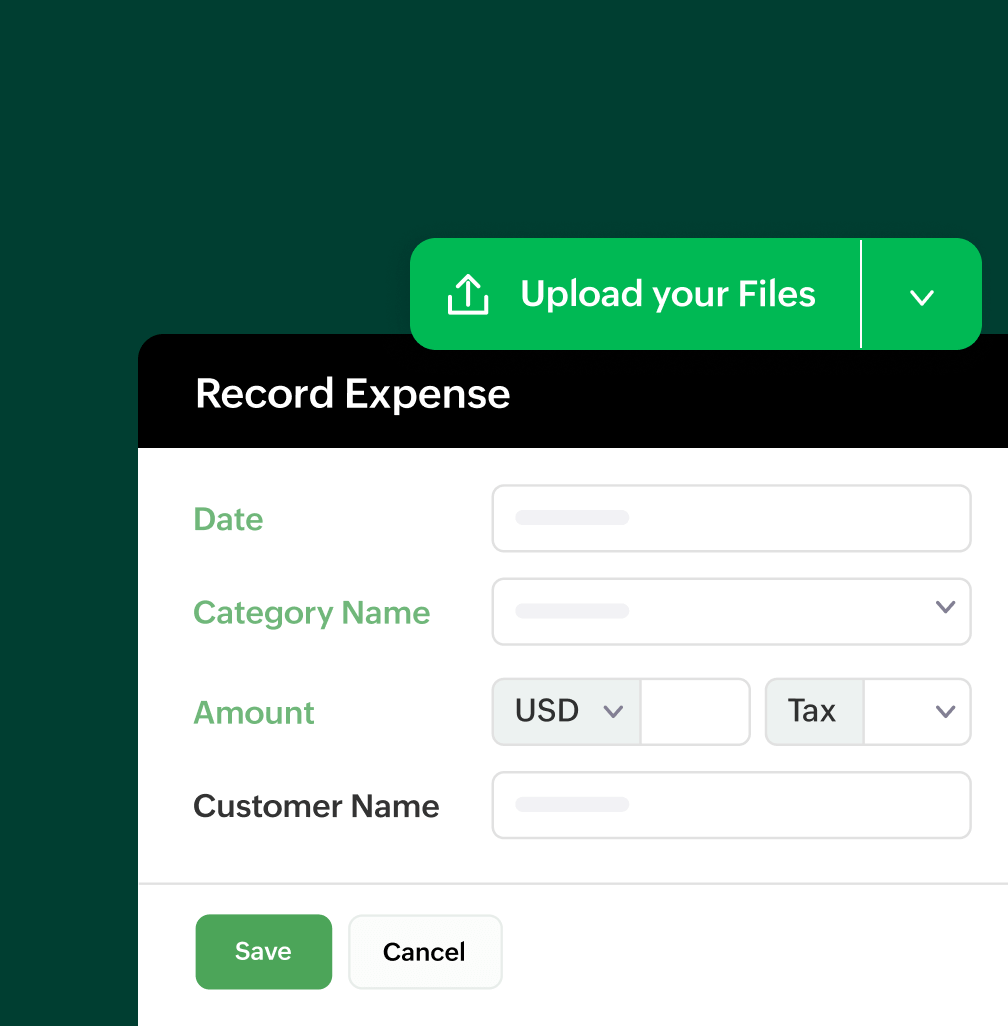Click the Category Name label

pyautogui.click(x=311, y=612)
